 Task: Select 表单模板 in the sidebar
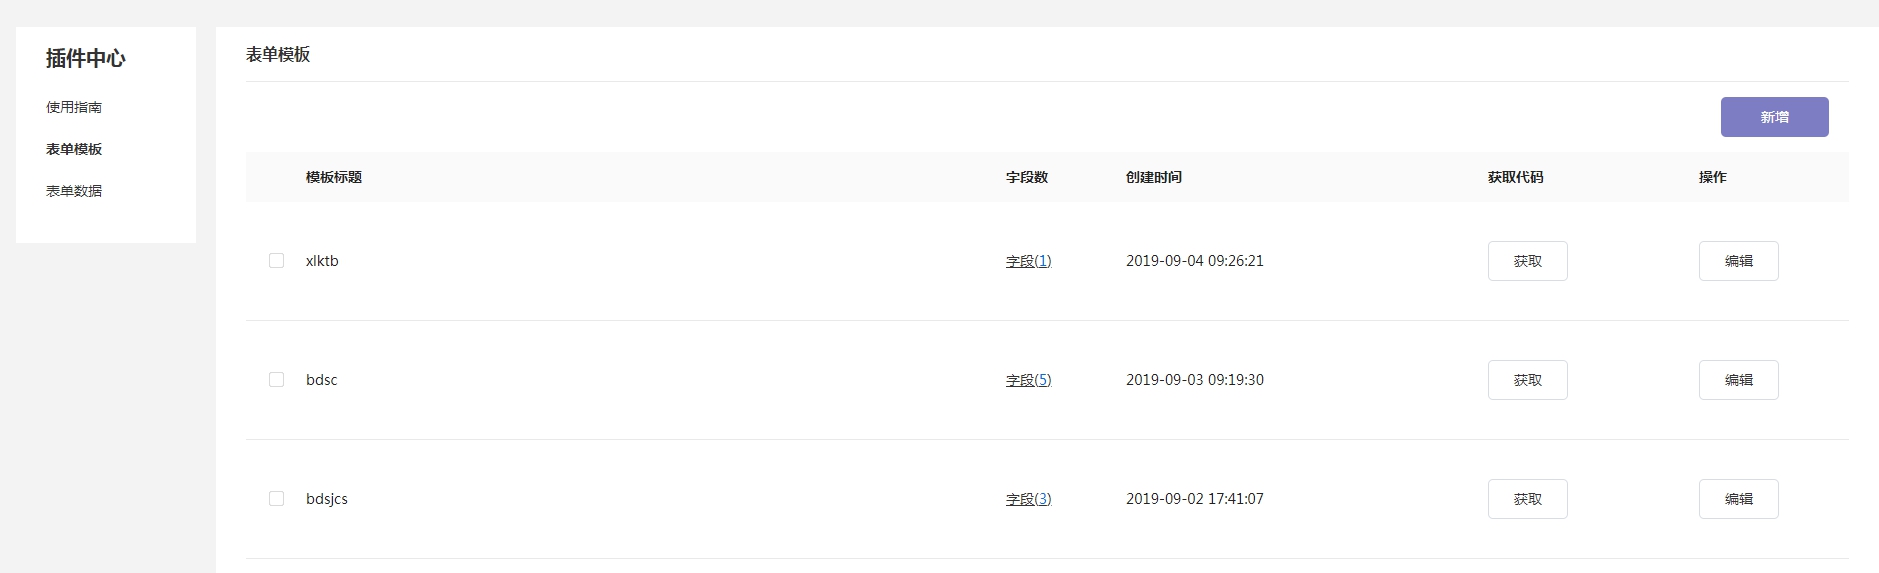[x=74, y=149]
